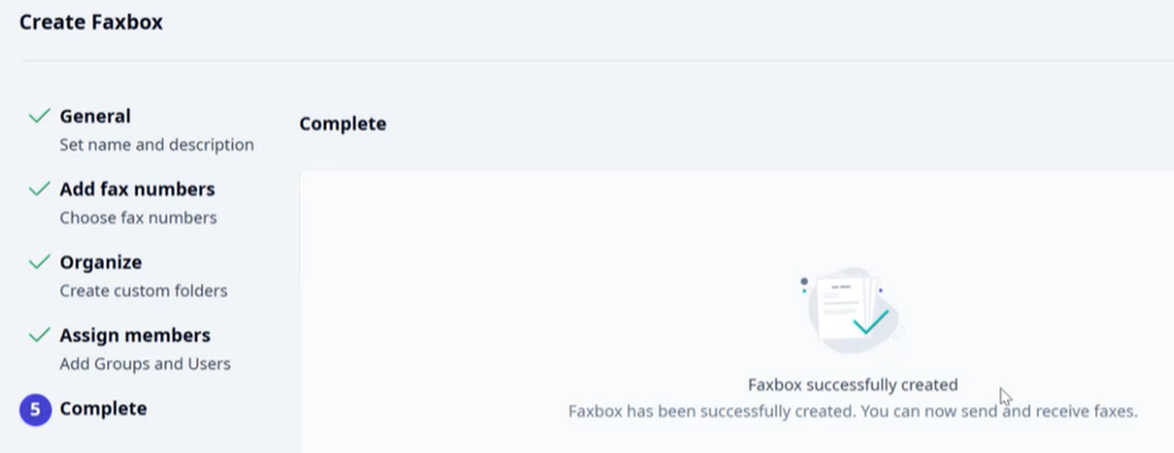Click the checkmark icon next to Assign members
The image size is (1174, 453).
tap(39, 335)
